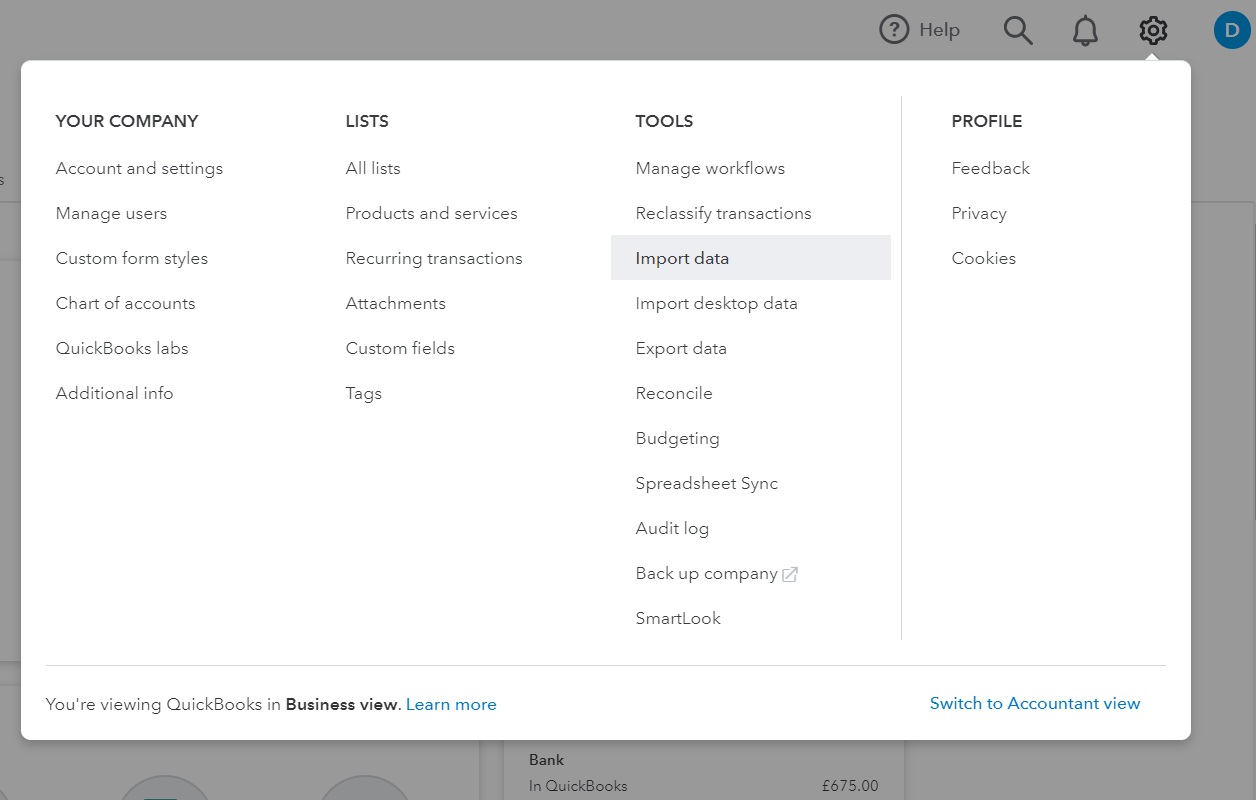The width and height of the screenshot is (1256, 800).
Task: Open Privacy under Profile
Action: coord(979,213)
